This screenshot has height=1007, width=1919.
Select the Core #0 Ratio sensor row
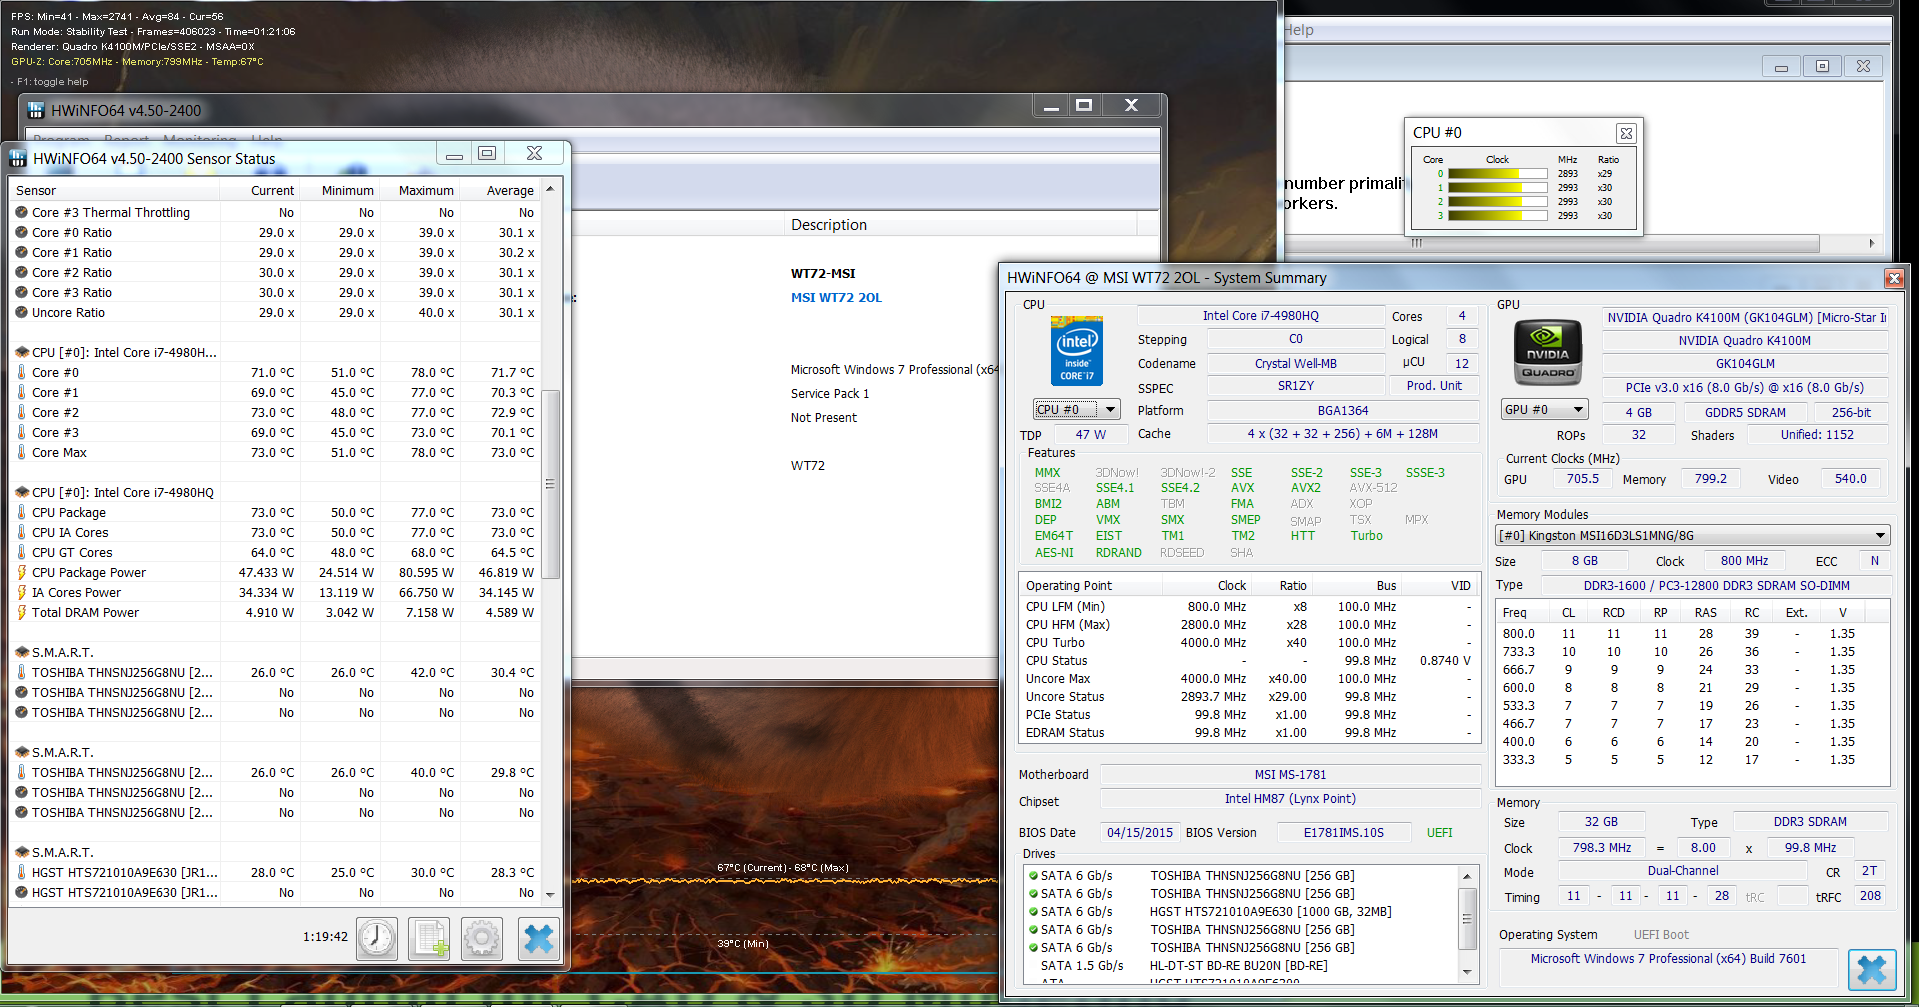click(x=276, y=232)
